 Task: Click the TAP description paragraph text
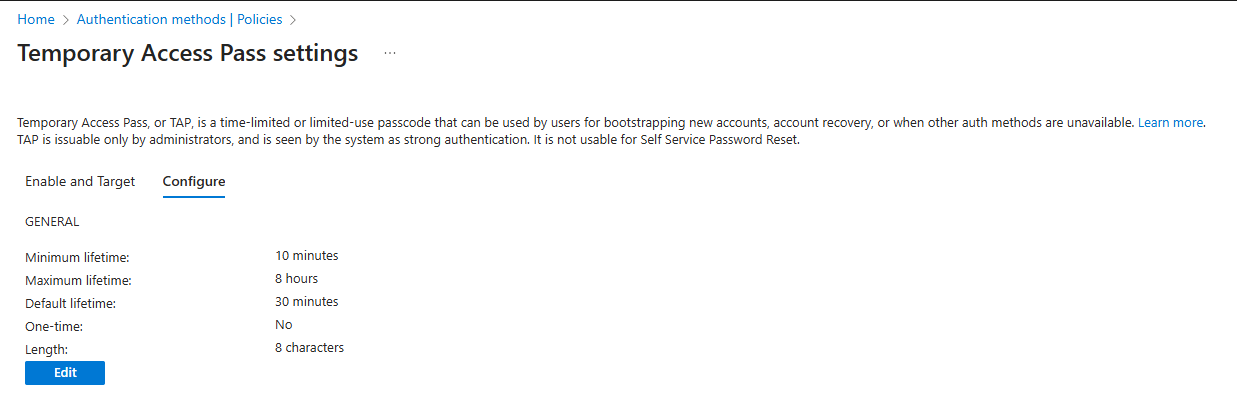[x=612, y=131]
